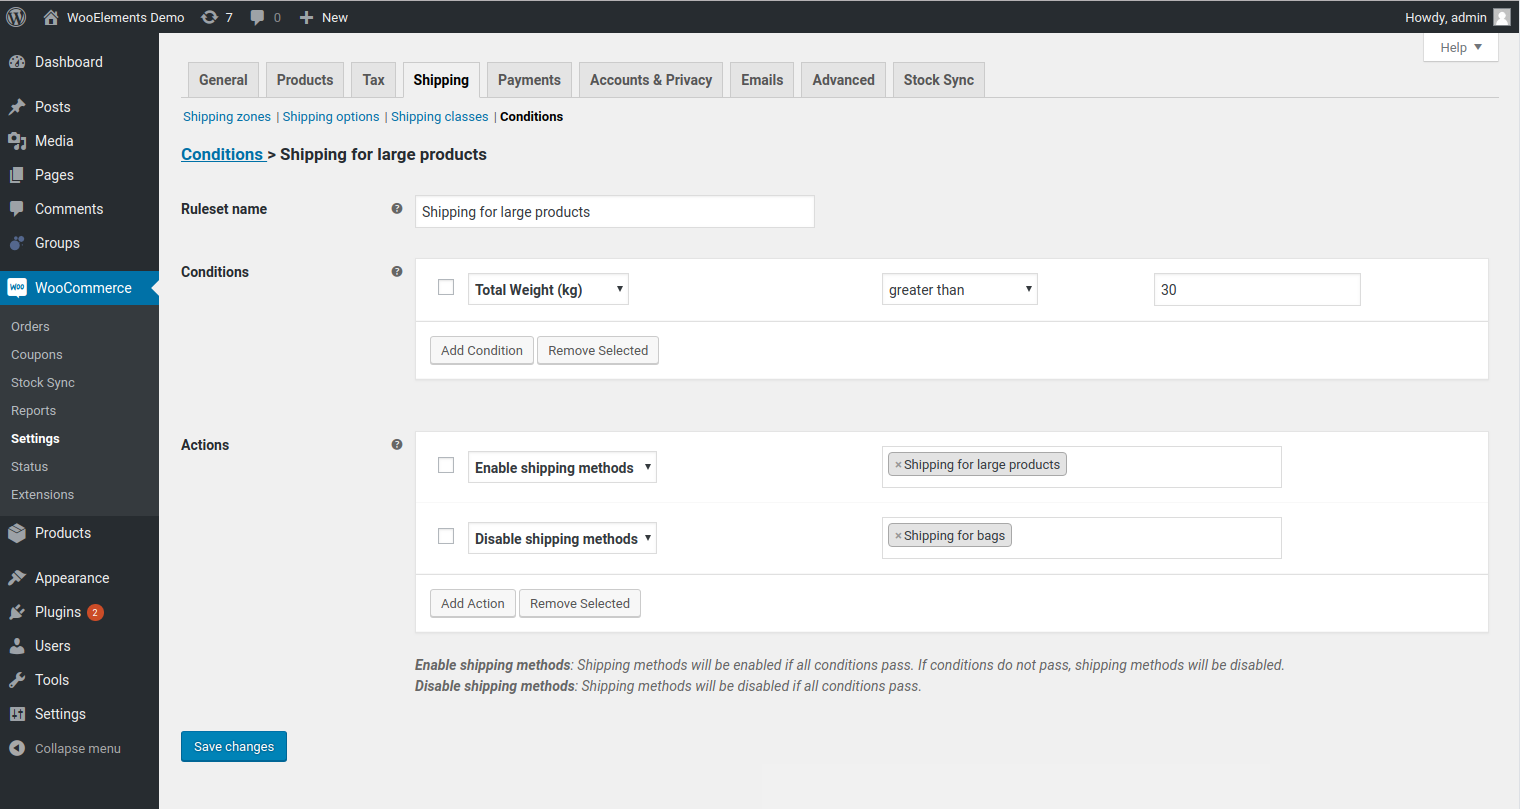Open the Stock Sync settings tab
Image resolution: width=1520 pixels, height=809 pixels.
938,80
